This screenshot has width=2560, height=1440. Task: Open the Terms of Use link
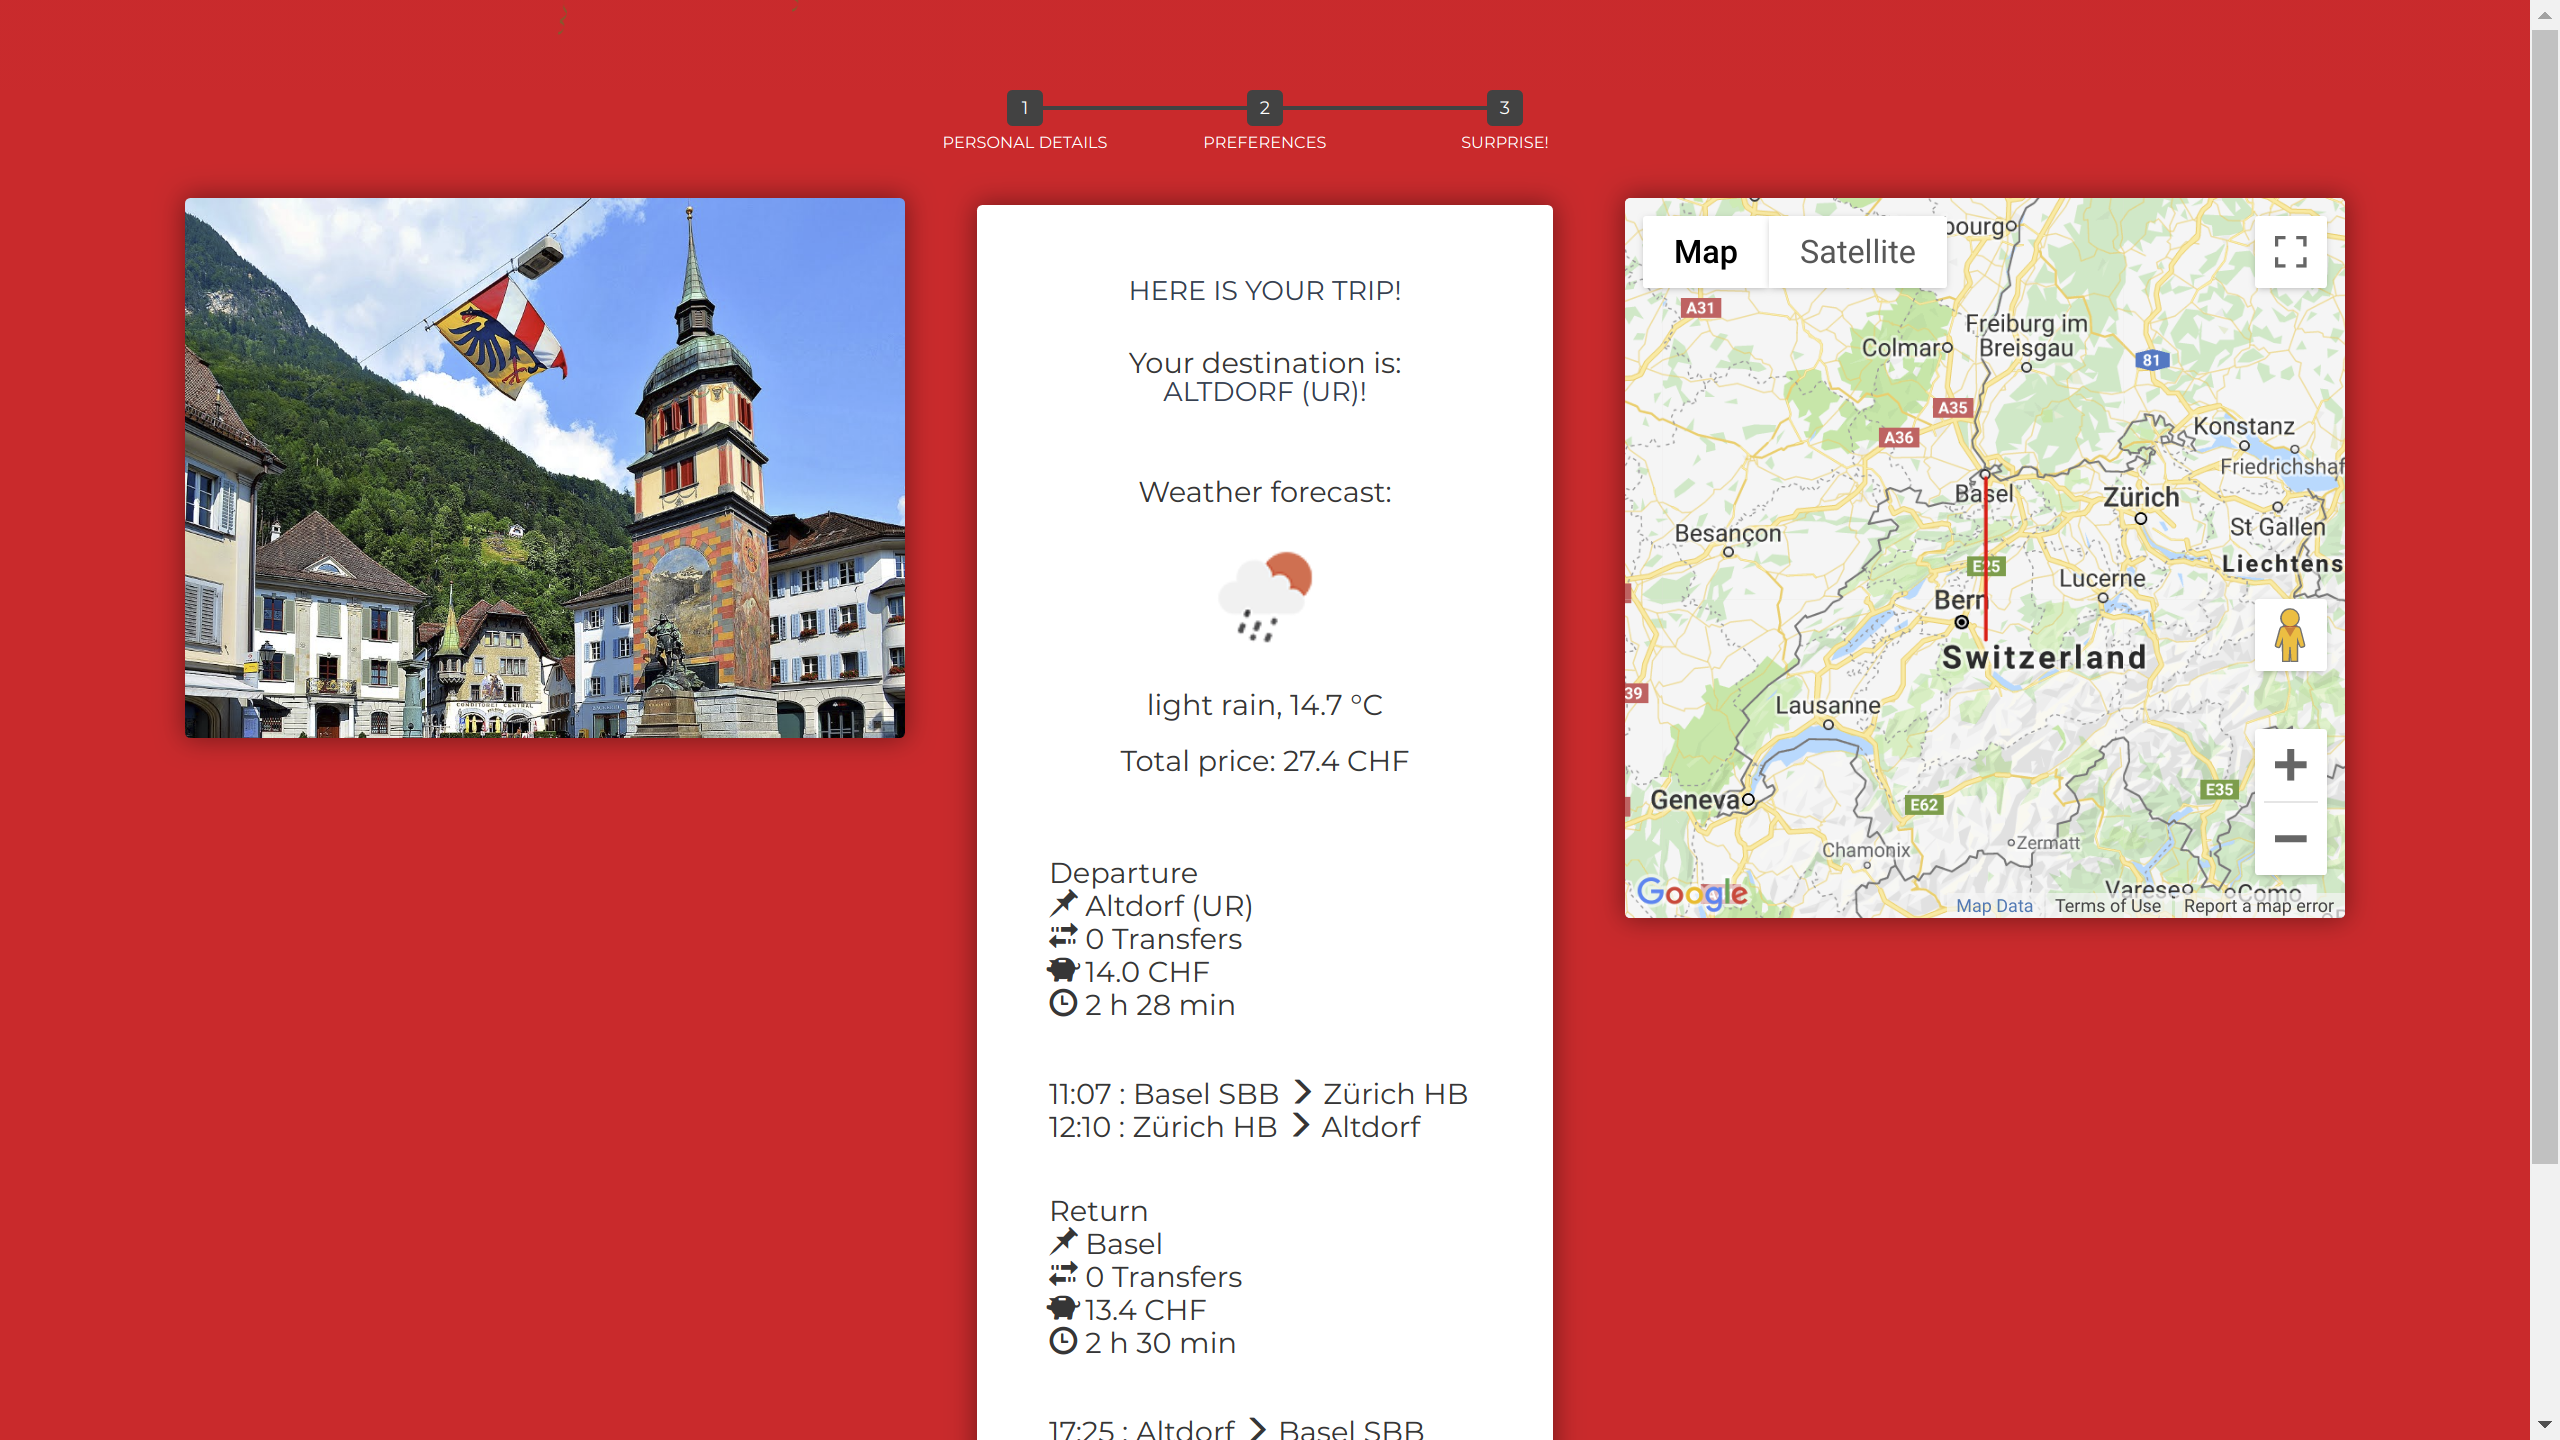[x=2107, y=906]
